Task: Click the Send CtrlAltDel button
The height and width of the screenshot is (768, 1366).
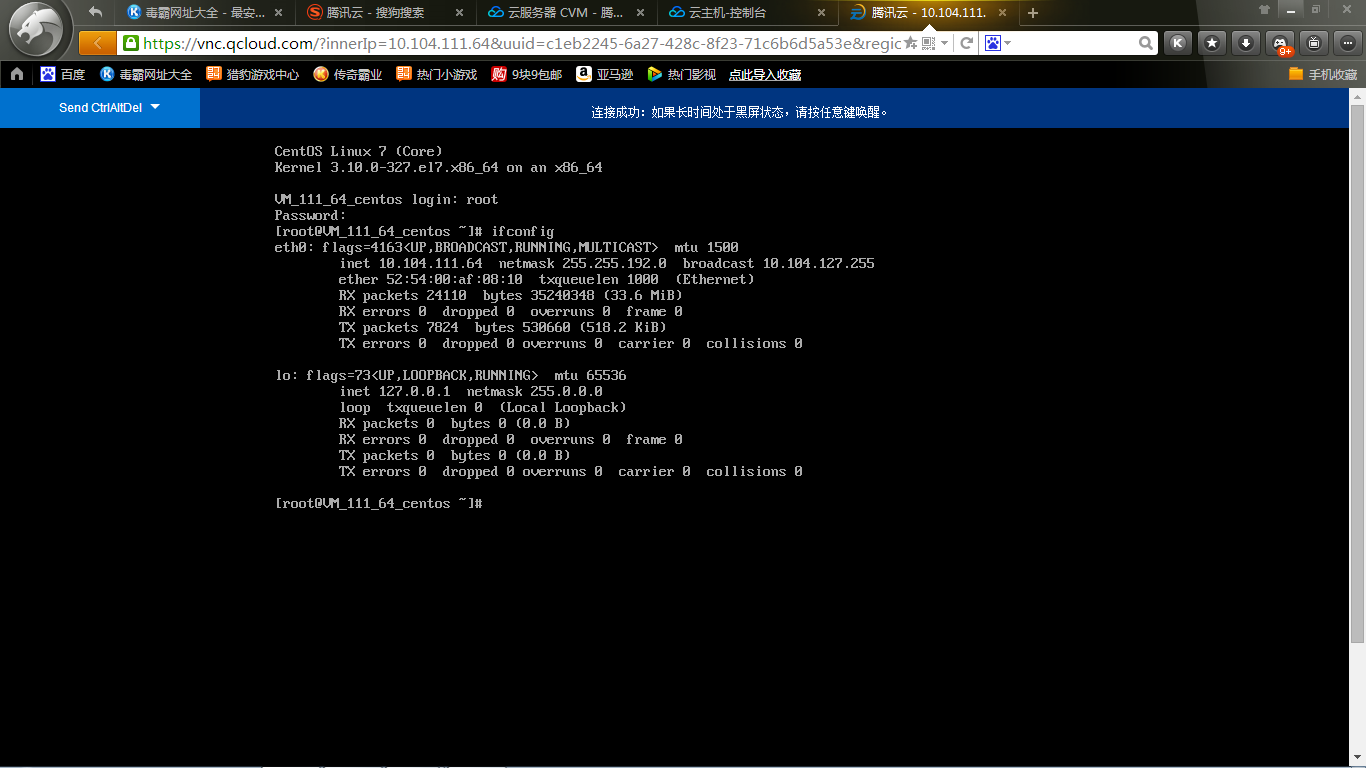Action: tap(100, 107)
